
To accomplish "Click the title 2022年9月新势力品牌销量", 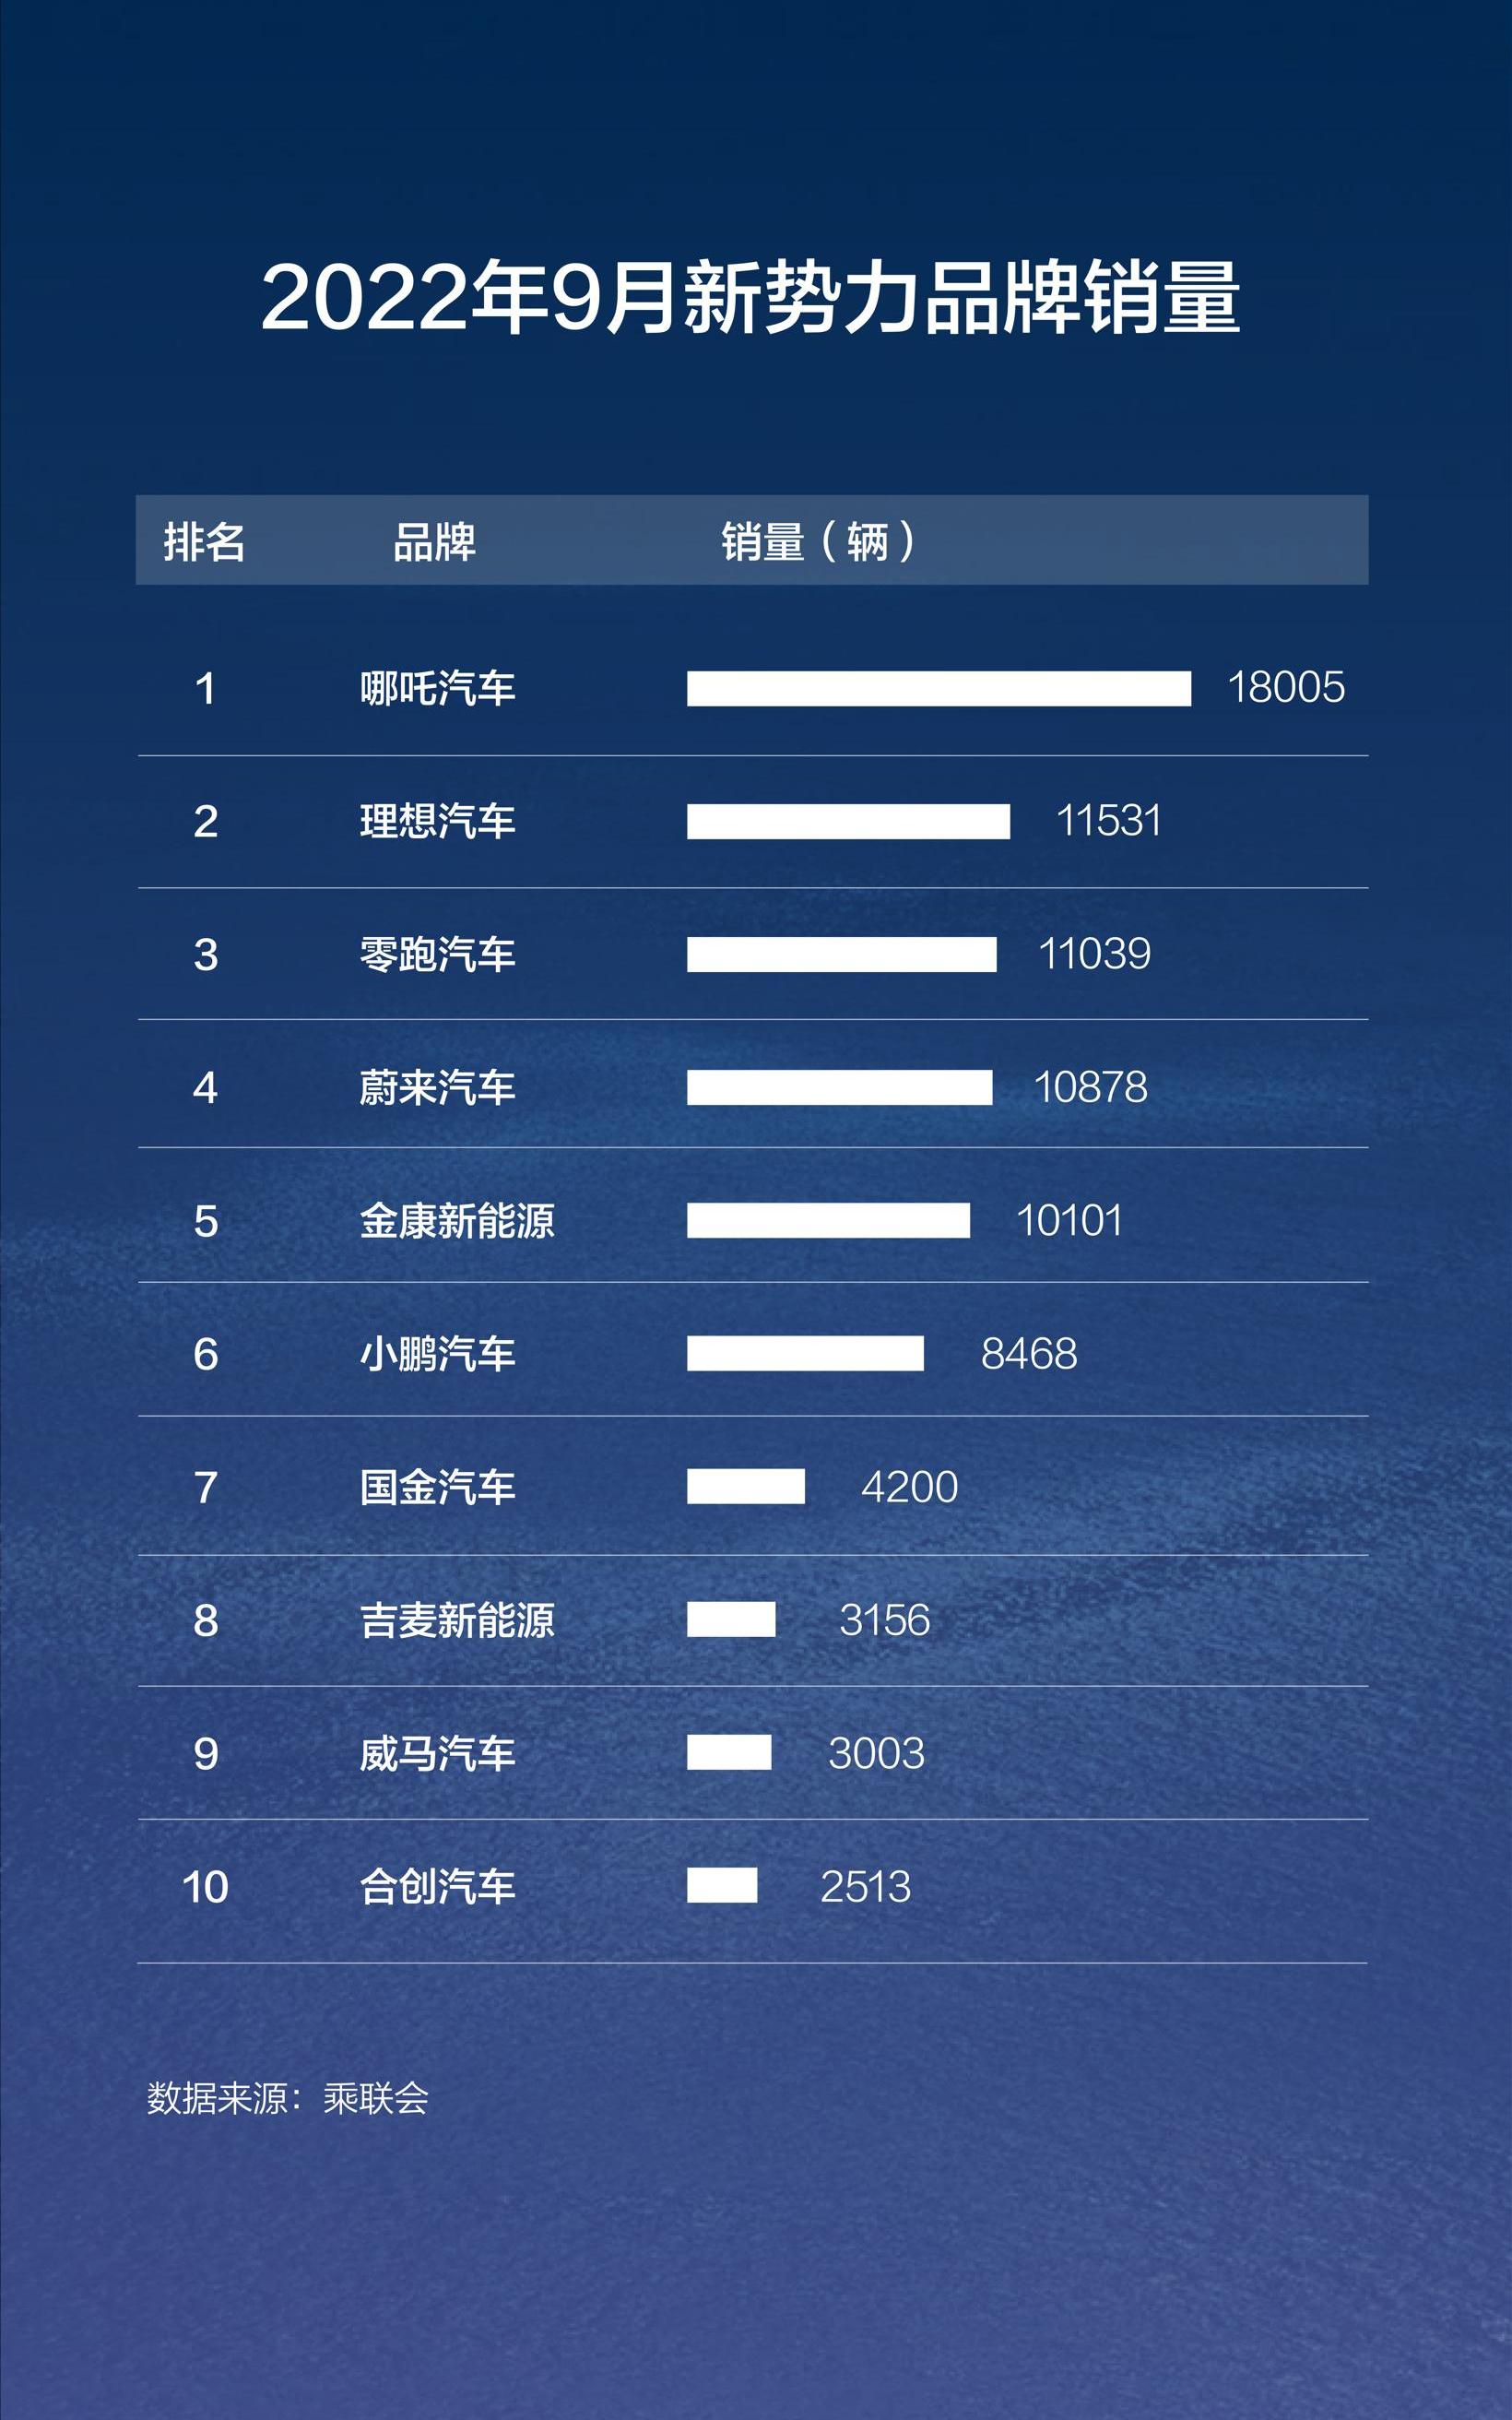I will click(750, 298).
